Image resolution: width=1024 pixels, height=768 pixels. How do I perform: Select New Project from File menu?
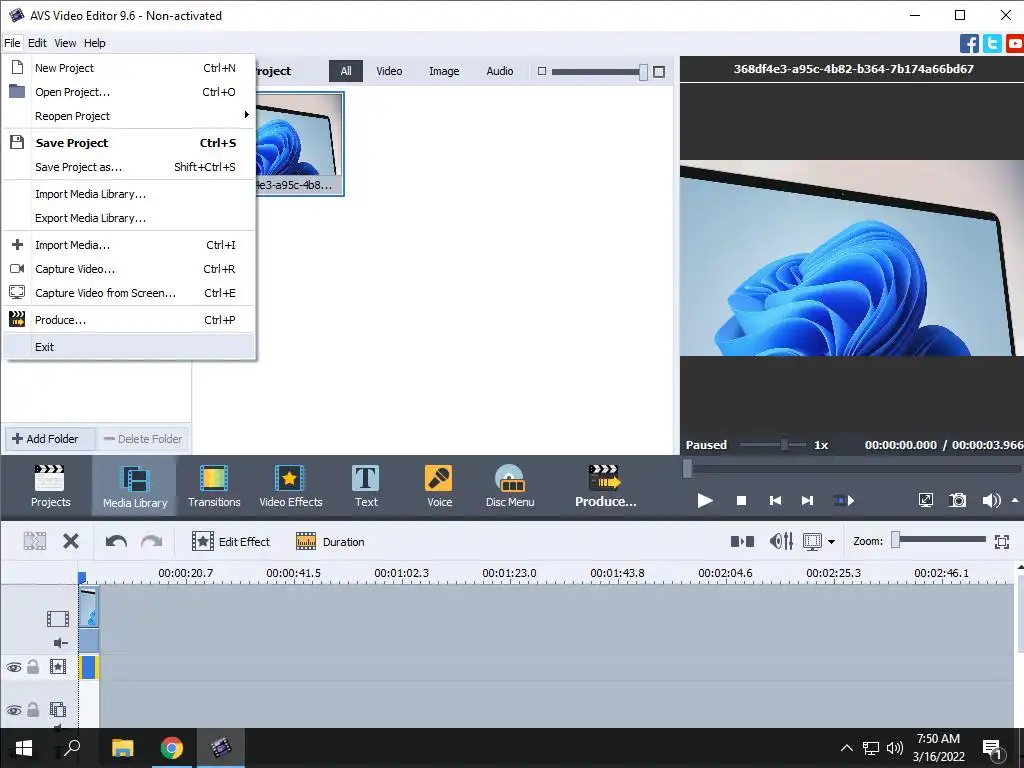(x=129, y=68)
